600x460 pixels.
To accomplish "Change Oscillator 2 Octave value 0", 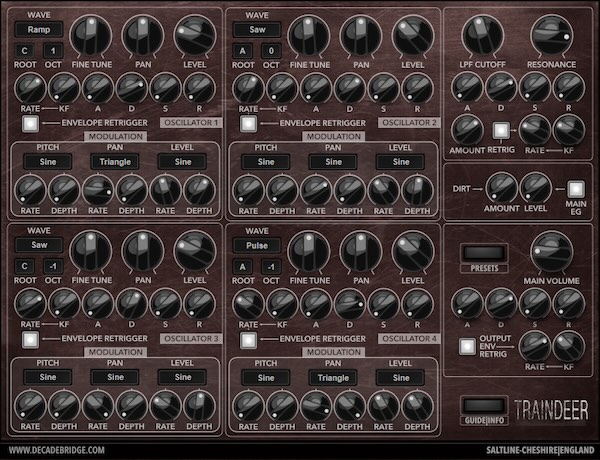I will pos(271,51).
